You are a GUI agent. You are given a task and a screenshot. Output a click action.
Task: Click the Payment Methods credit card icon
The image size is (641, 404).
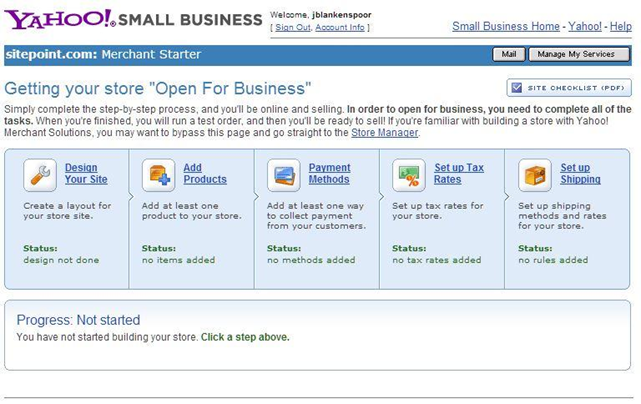[284, 175]
